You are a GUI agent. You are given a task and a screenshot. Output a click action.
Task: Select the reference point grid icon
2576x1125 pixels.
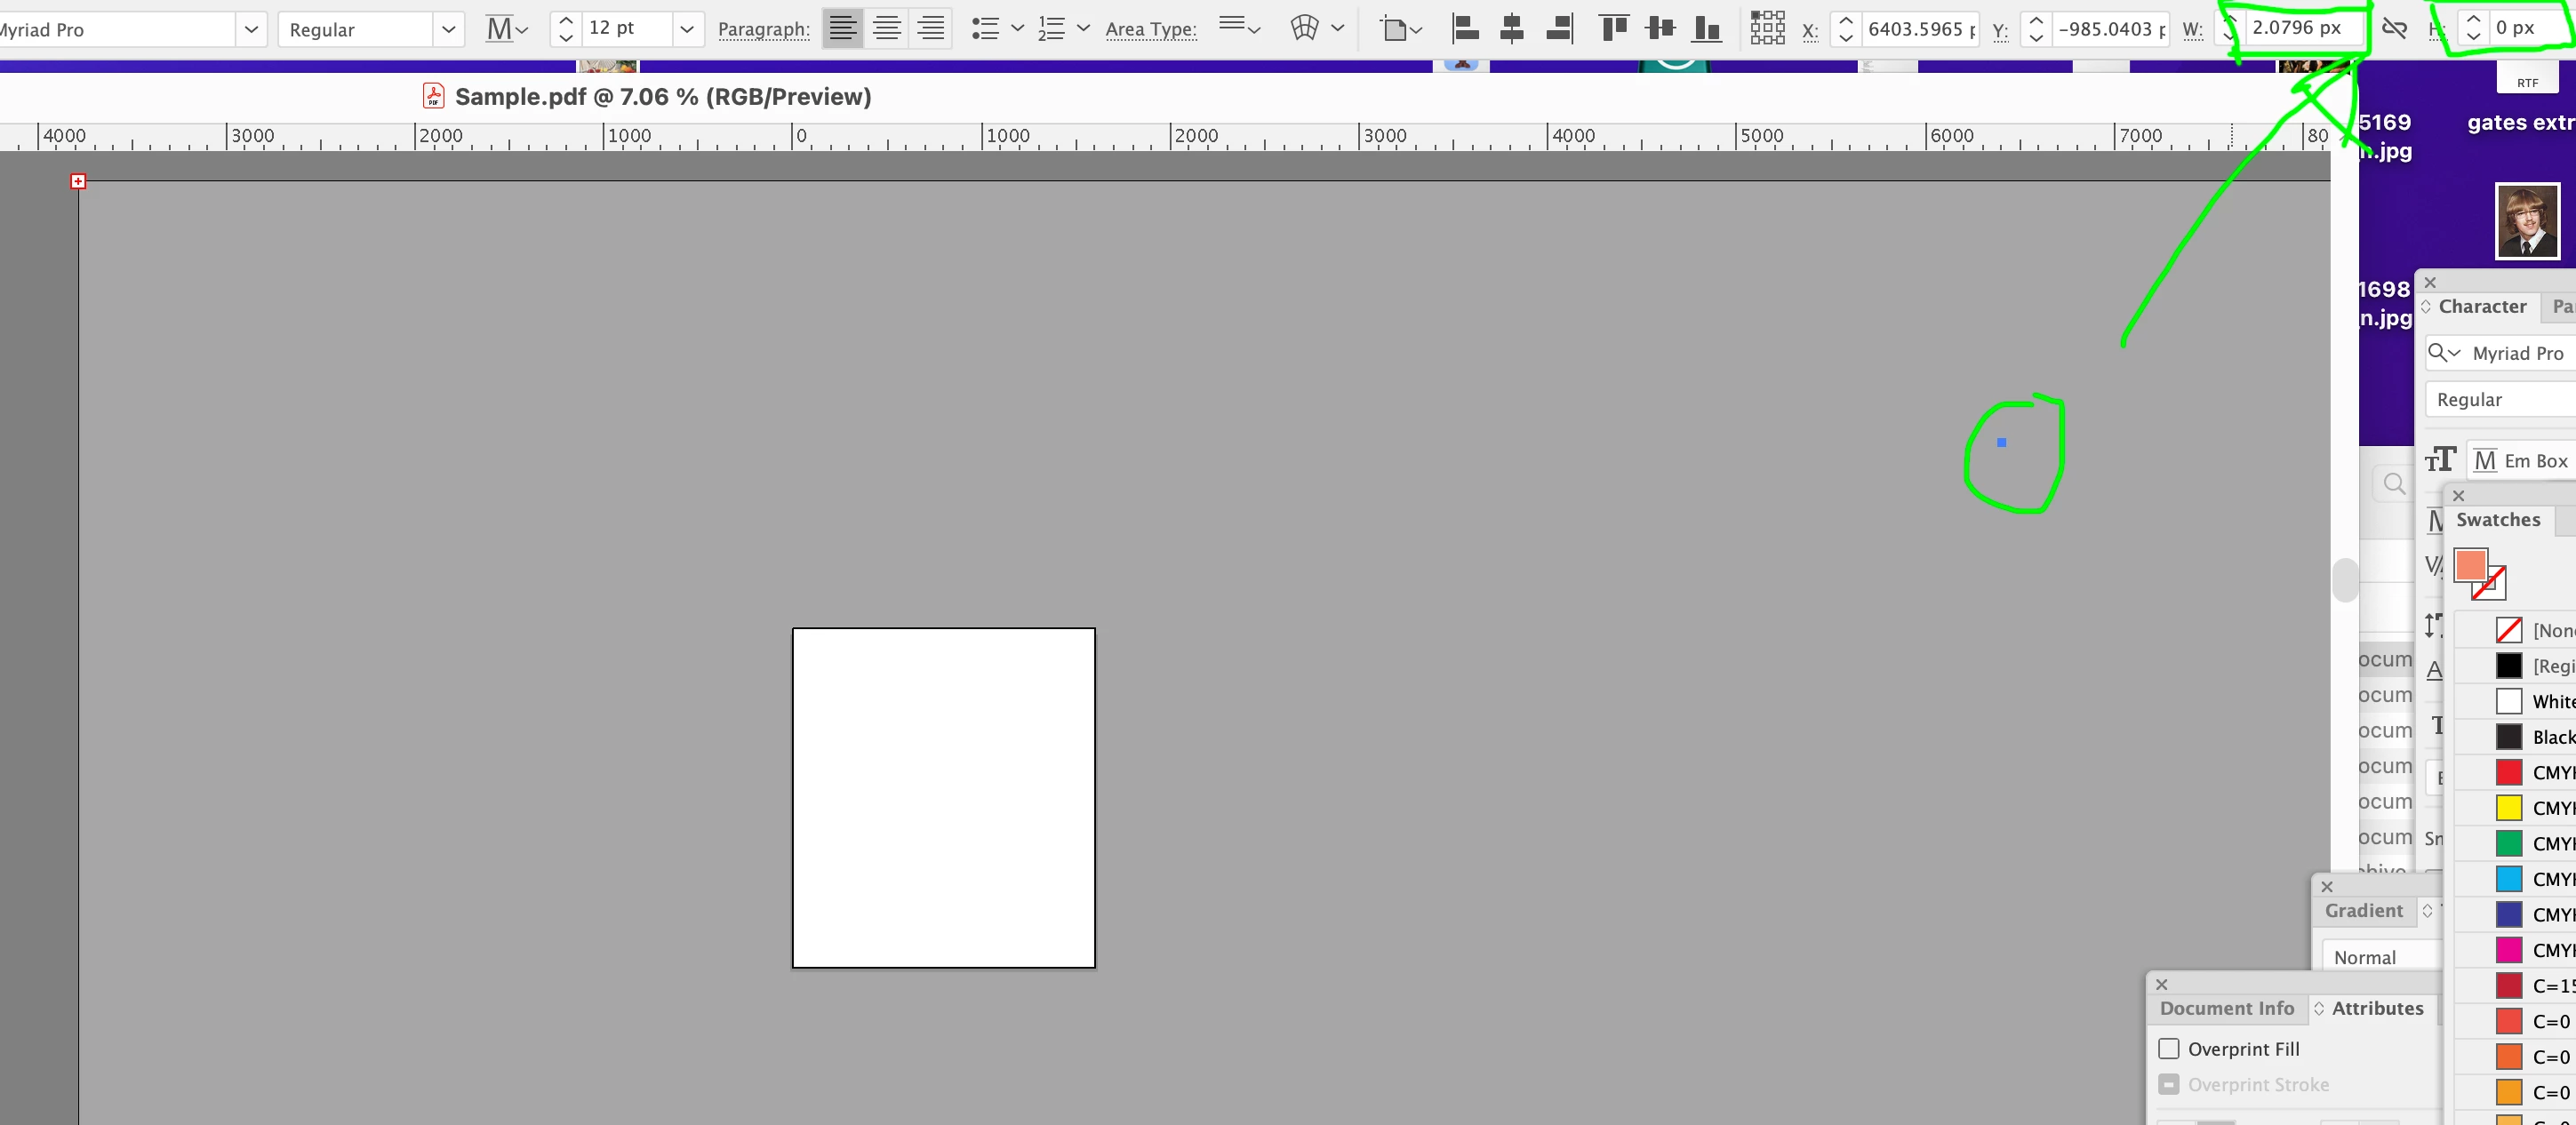1767,28
